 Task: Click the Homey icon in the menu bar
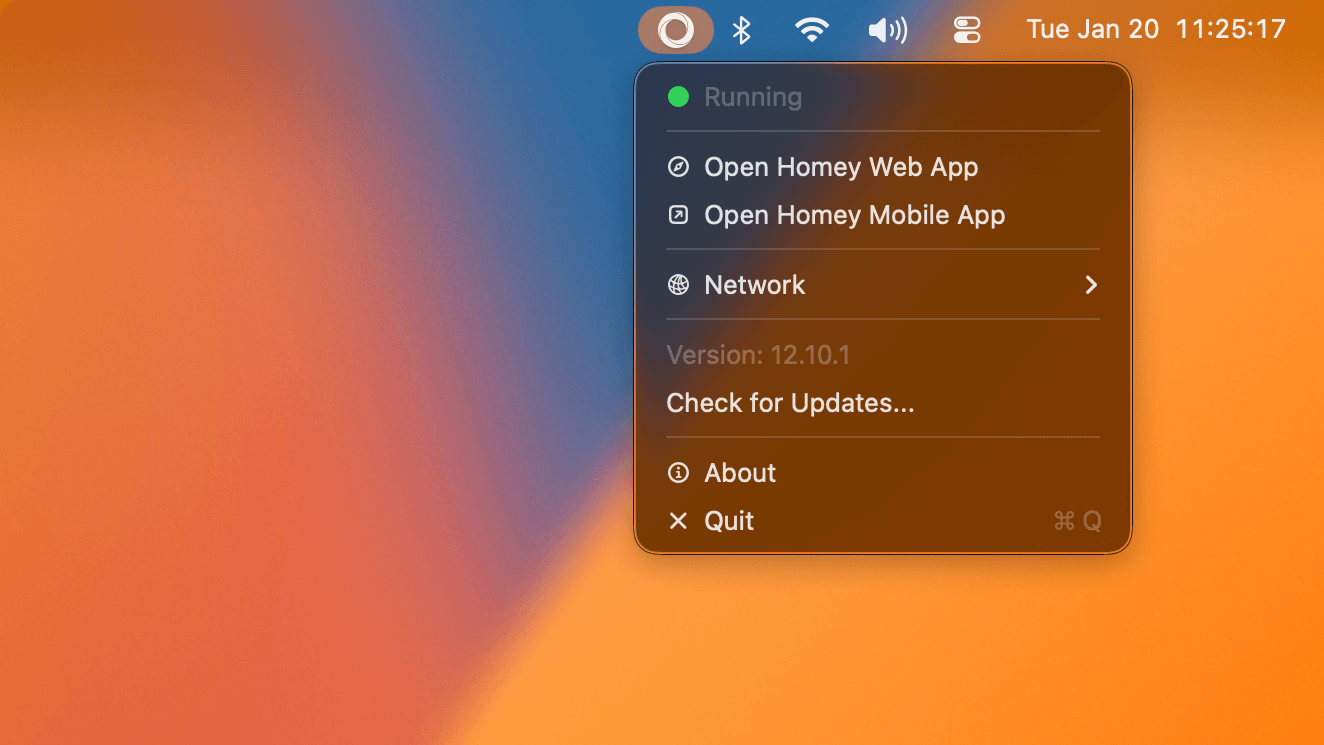(676, 29)
